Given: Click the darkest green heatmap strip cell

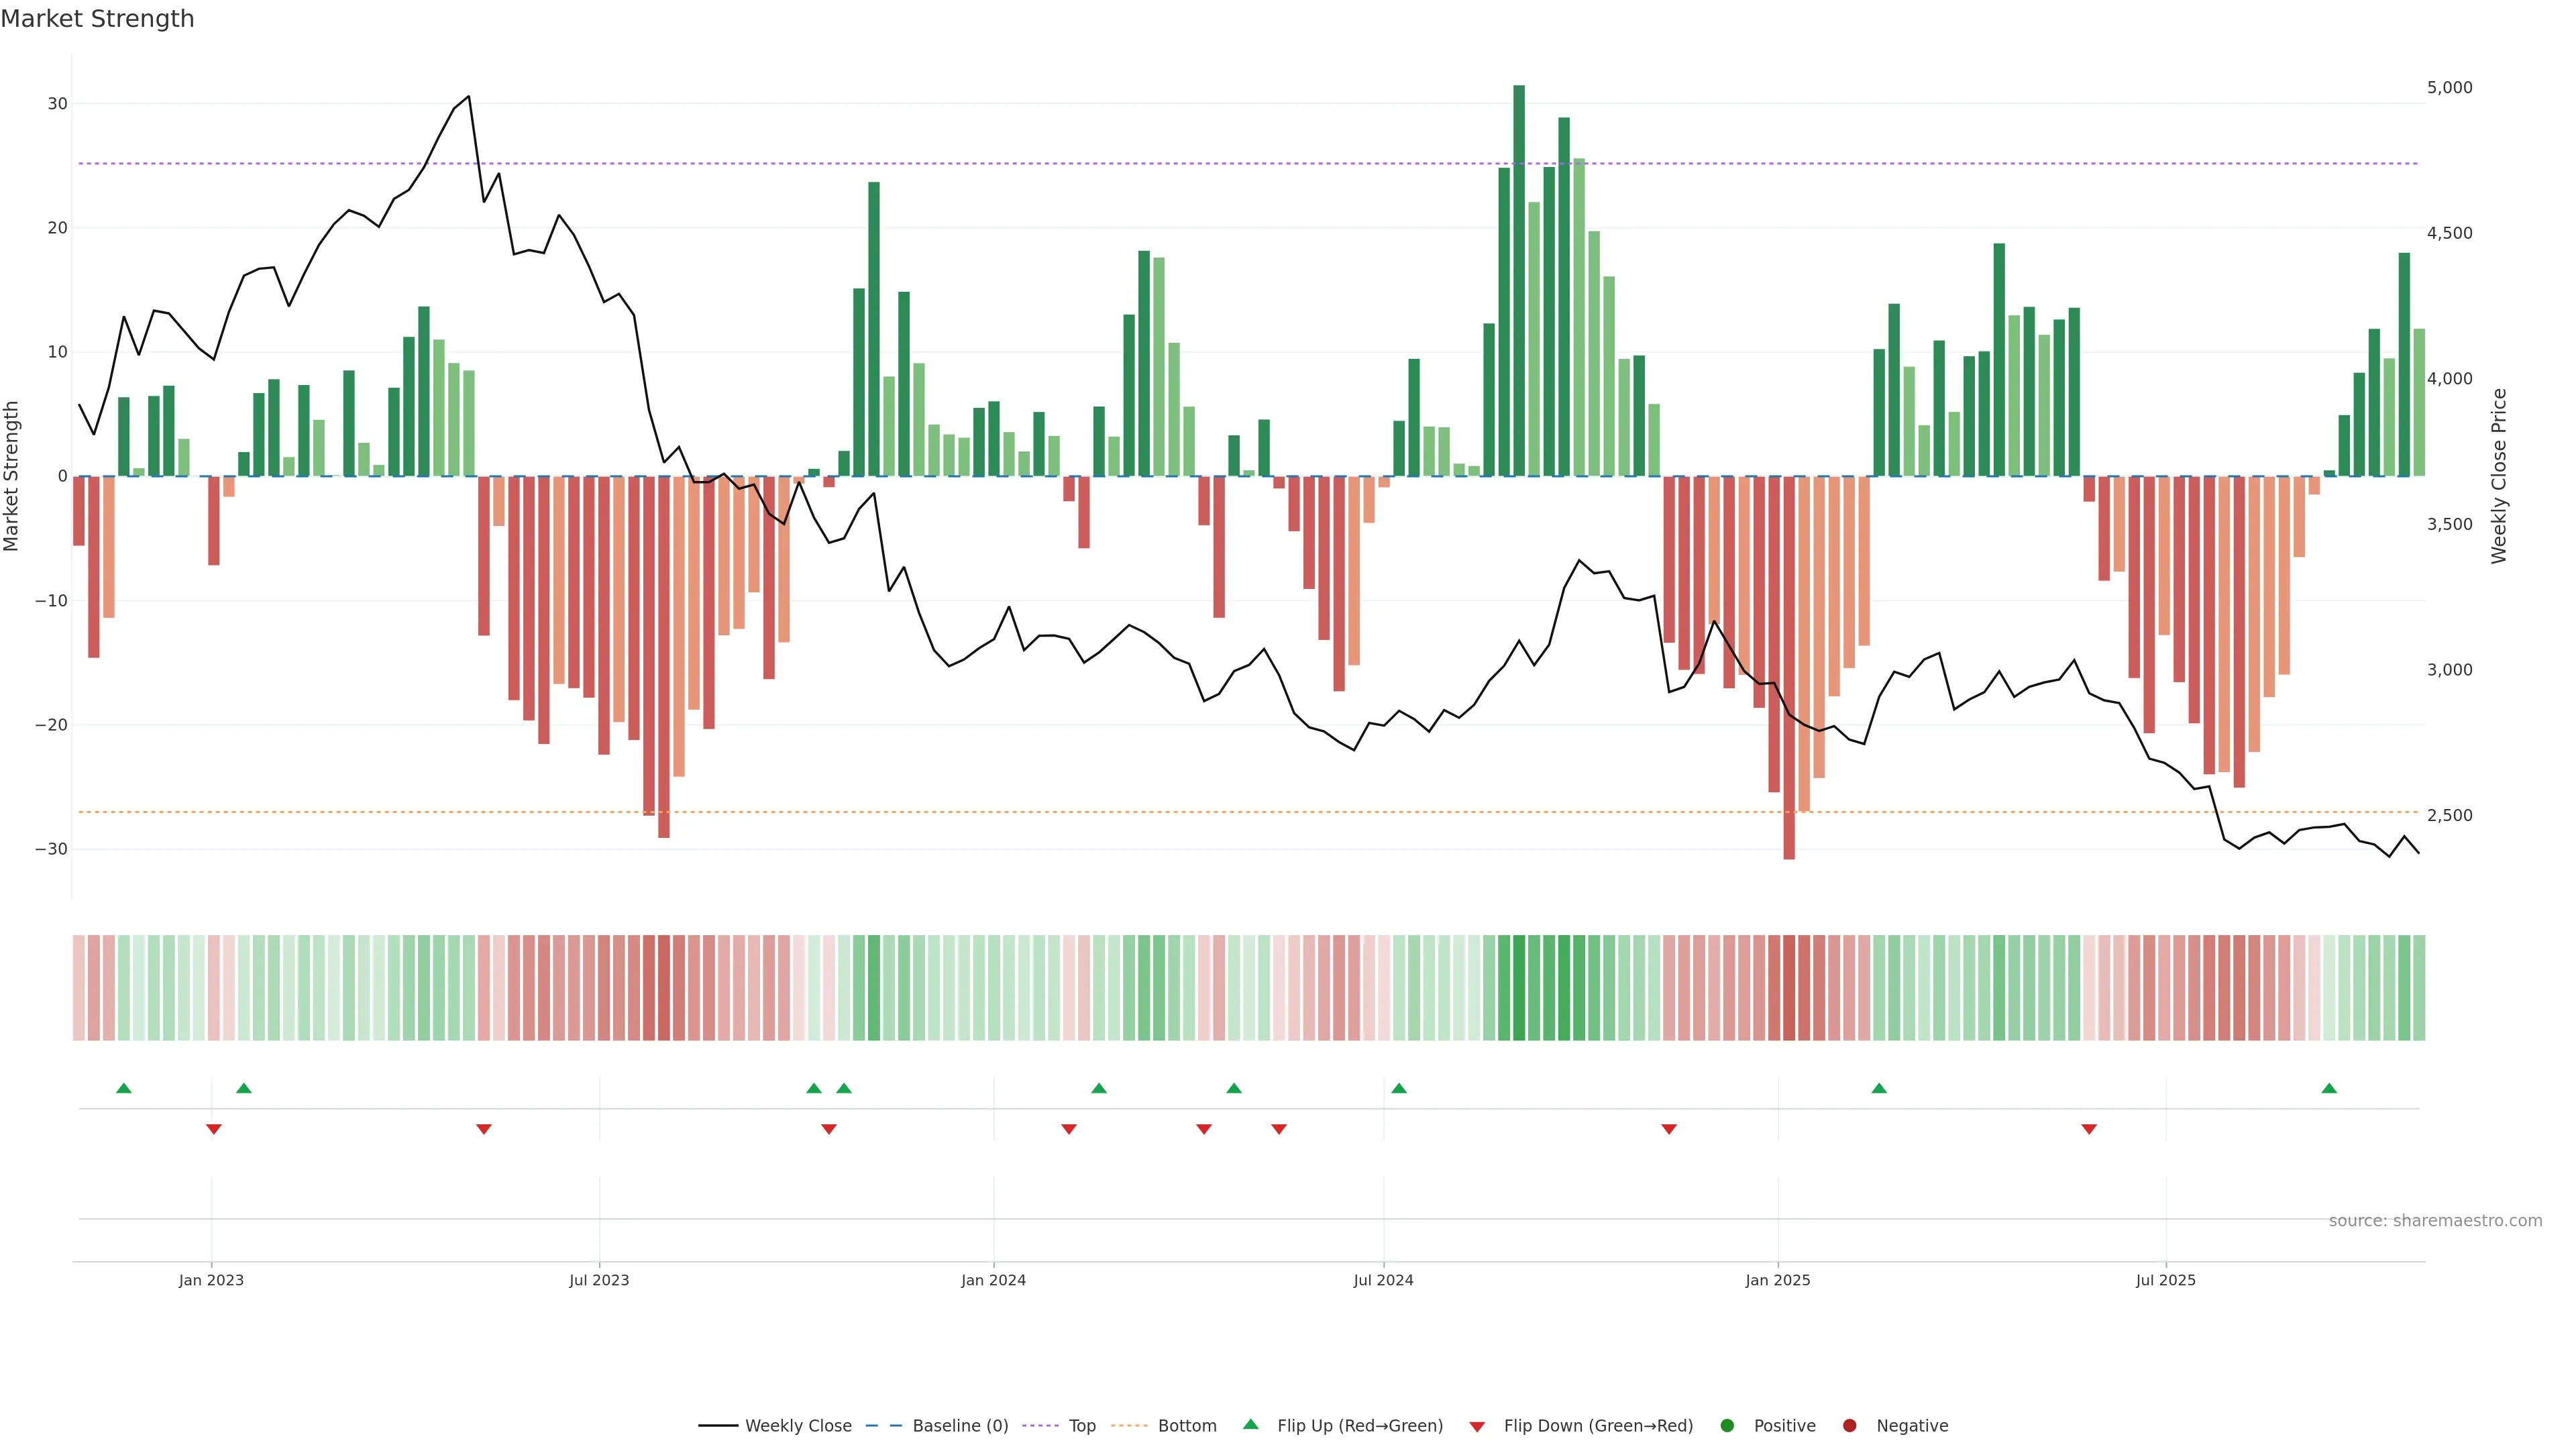Looking at the screenshot, I should [x=1519, y=987].
